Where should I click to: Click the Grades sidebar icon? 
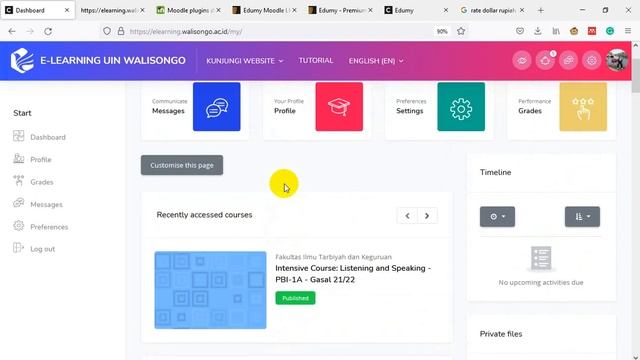[18, 181]
